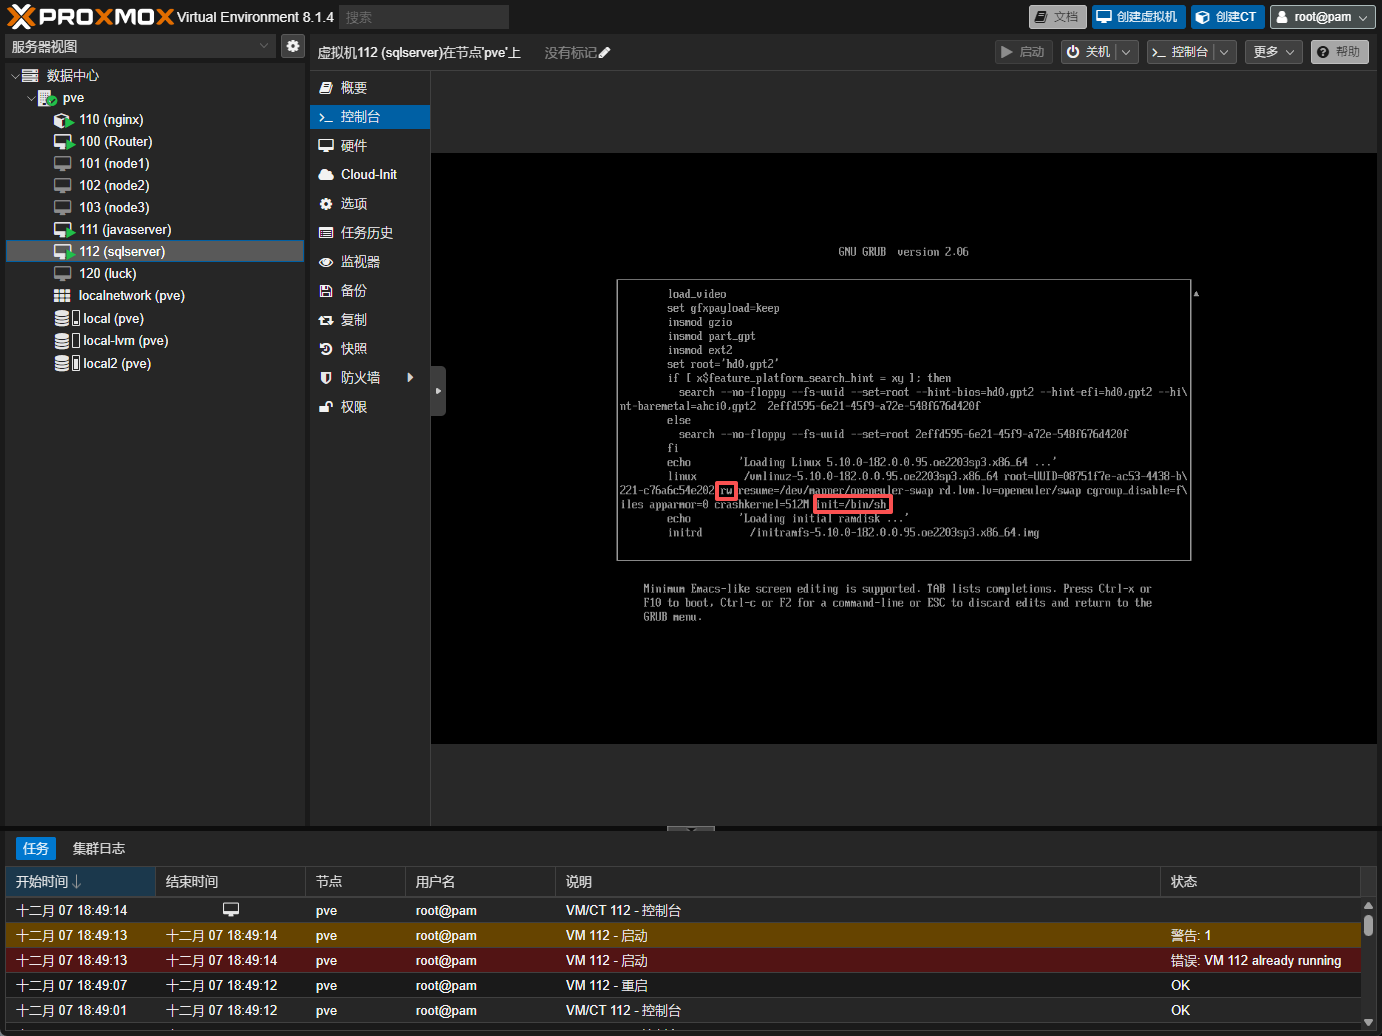The height and width of the screenshot is (1036, 1382).
Task: Click the local (pve) storage icon
Action: [66, 318]
